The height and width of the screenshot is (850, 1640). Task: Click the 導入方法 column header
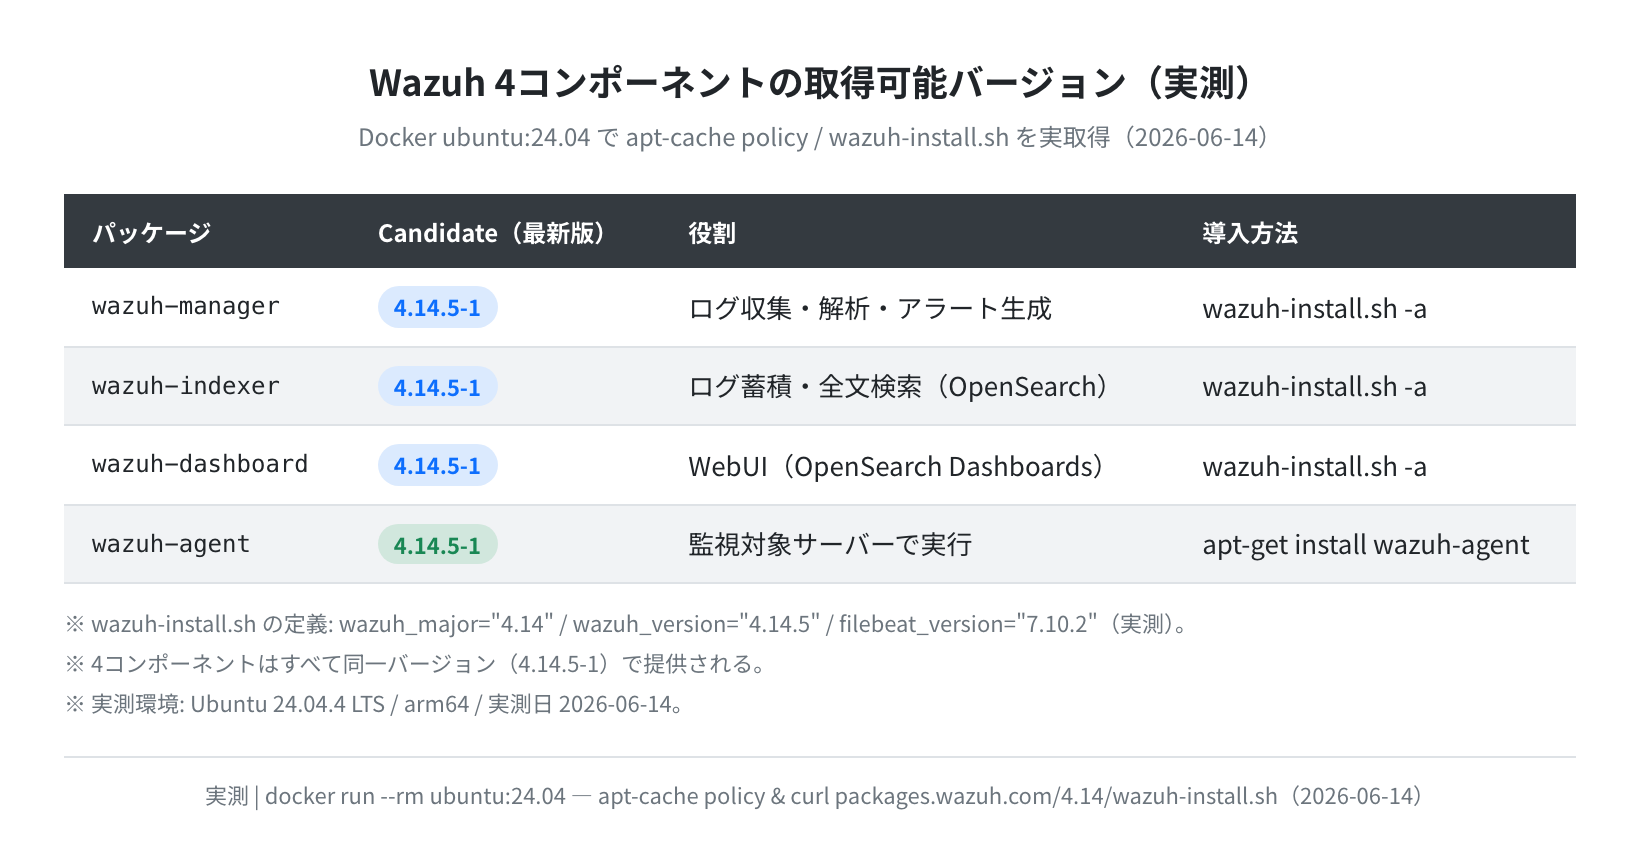tap(1250, 233)
